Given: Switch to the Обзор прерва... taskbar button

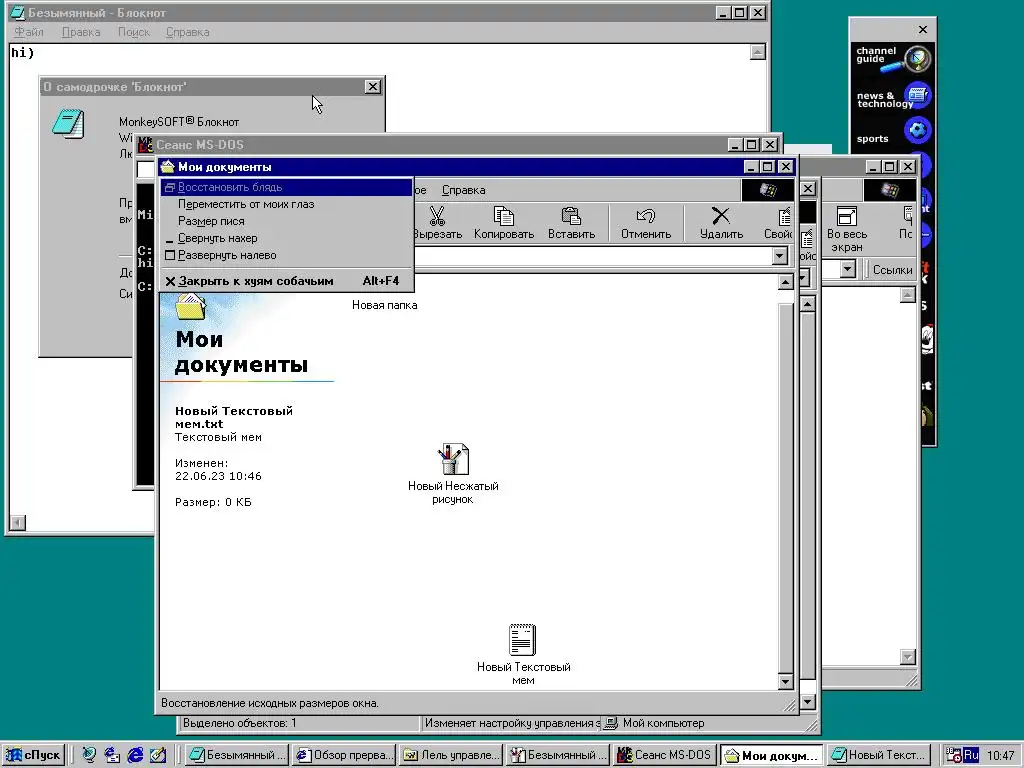Looking at the screenshot, I should [344, 755].
